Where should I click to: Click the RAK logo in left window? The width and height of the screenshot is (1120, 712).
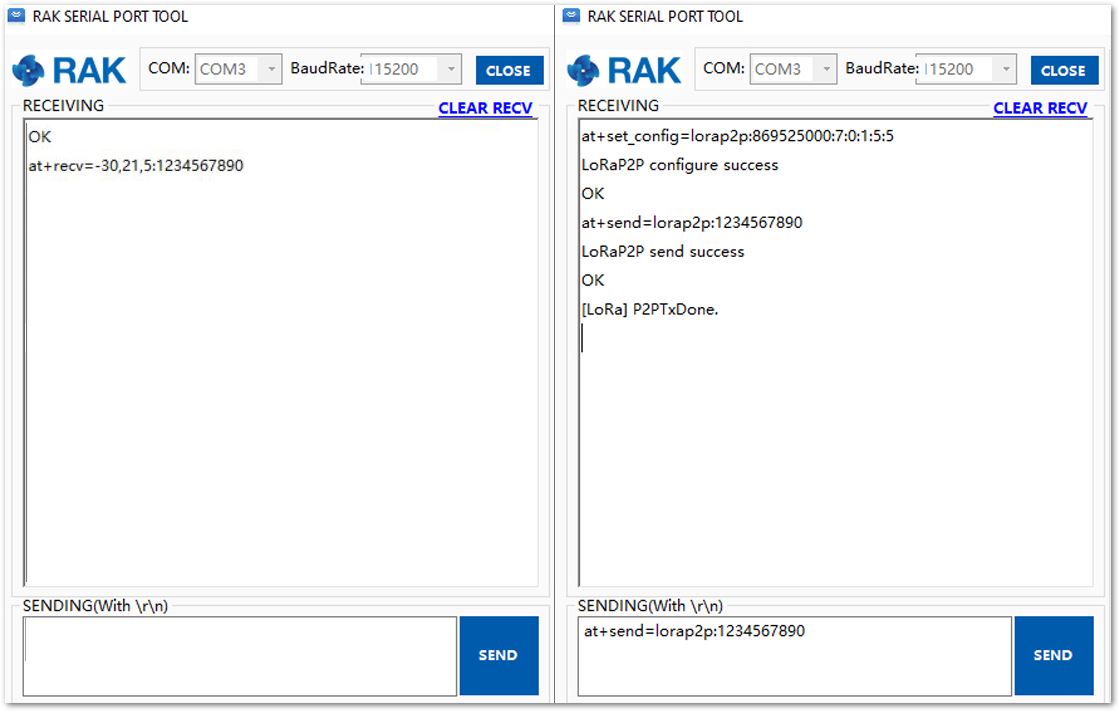tap(69, 70)
